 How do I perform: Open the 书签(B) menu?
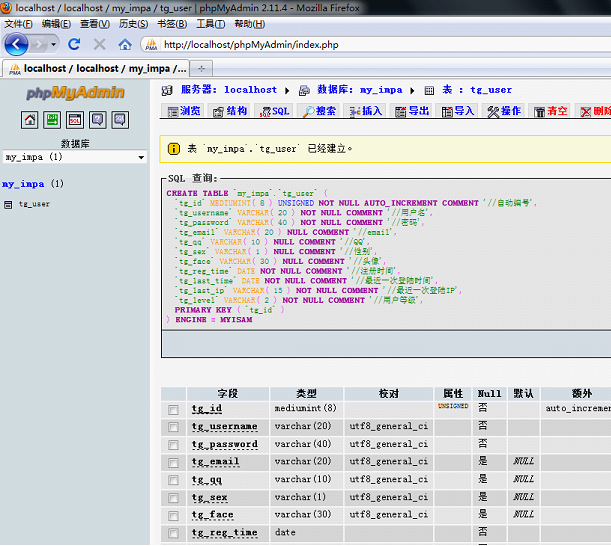172,24
